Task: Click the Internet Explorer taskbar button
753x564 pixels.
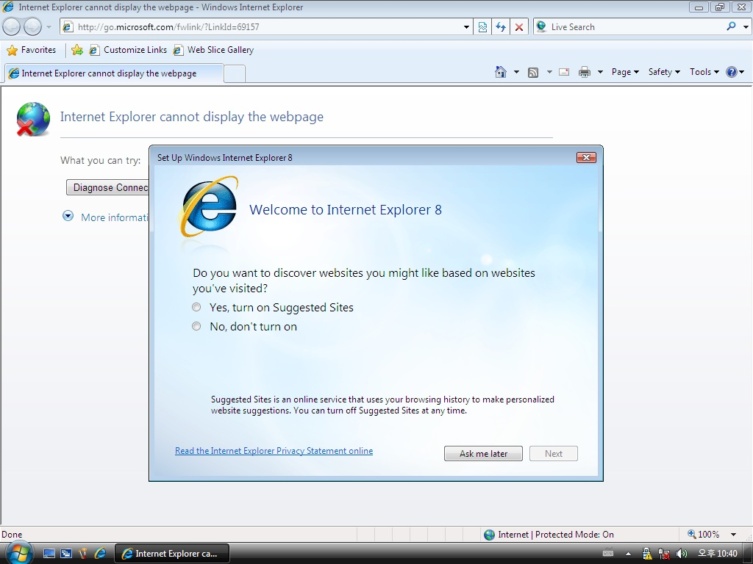Action: pos(171,553)
